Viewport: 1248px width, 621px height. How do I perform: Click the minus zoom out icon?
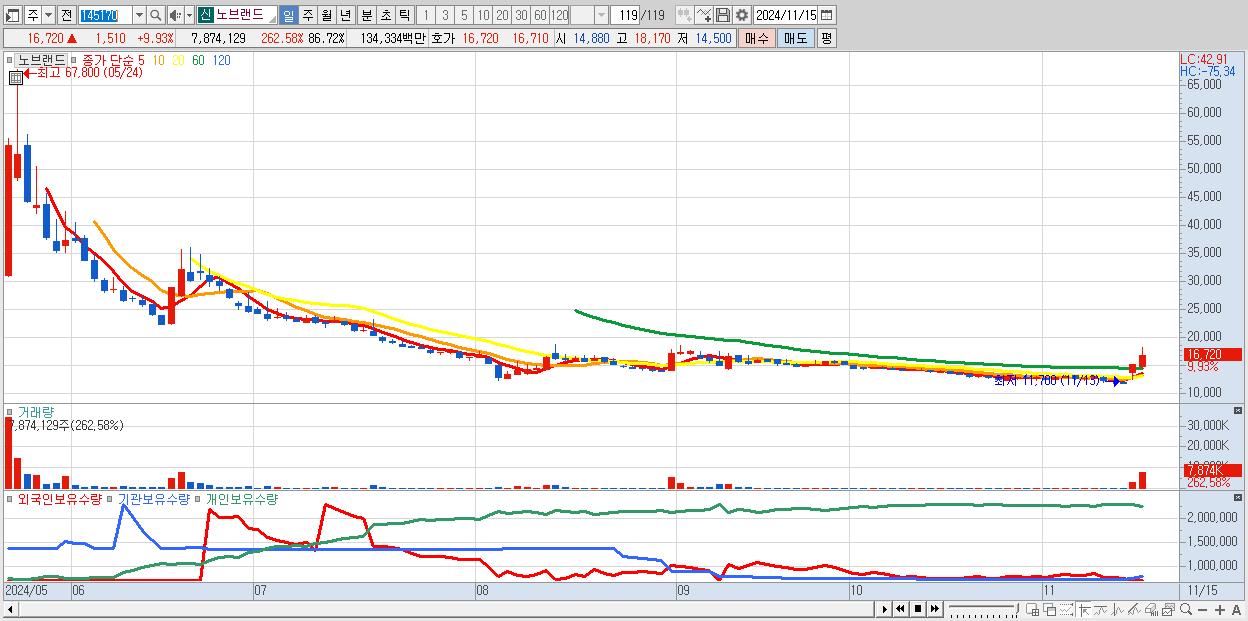(x=1203, y=610)
